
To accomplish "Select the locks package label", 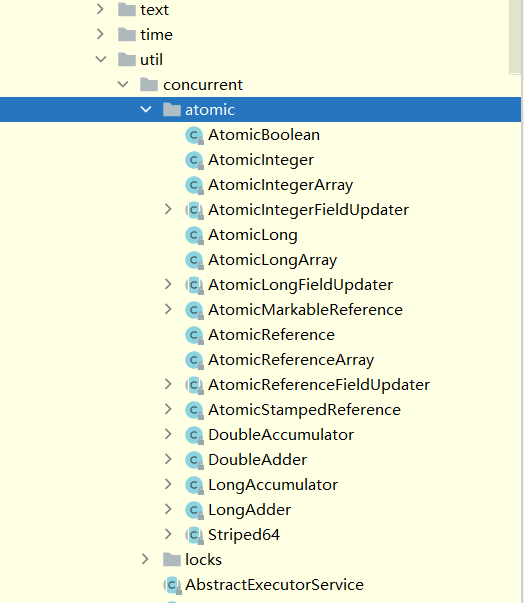I will point(203,560).
